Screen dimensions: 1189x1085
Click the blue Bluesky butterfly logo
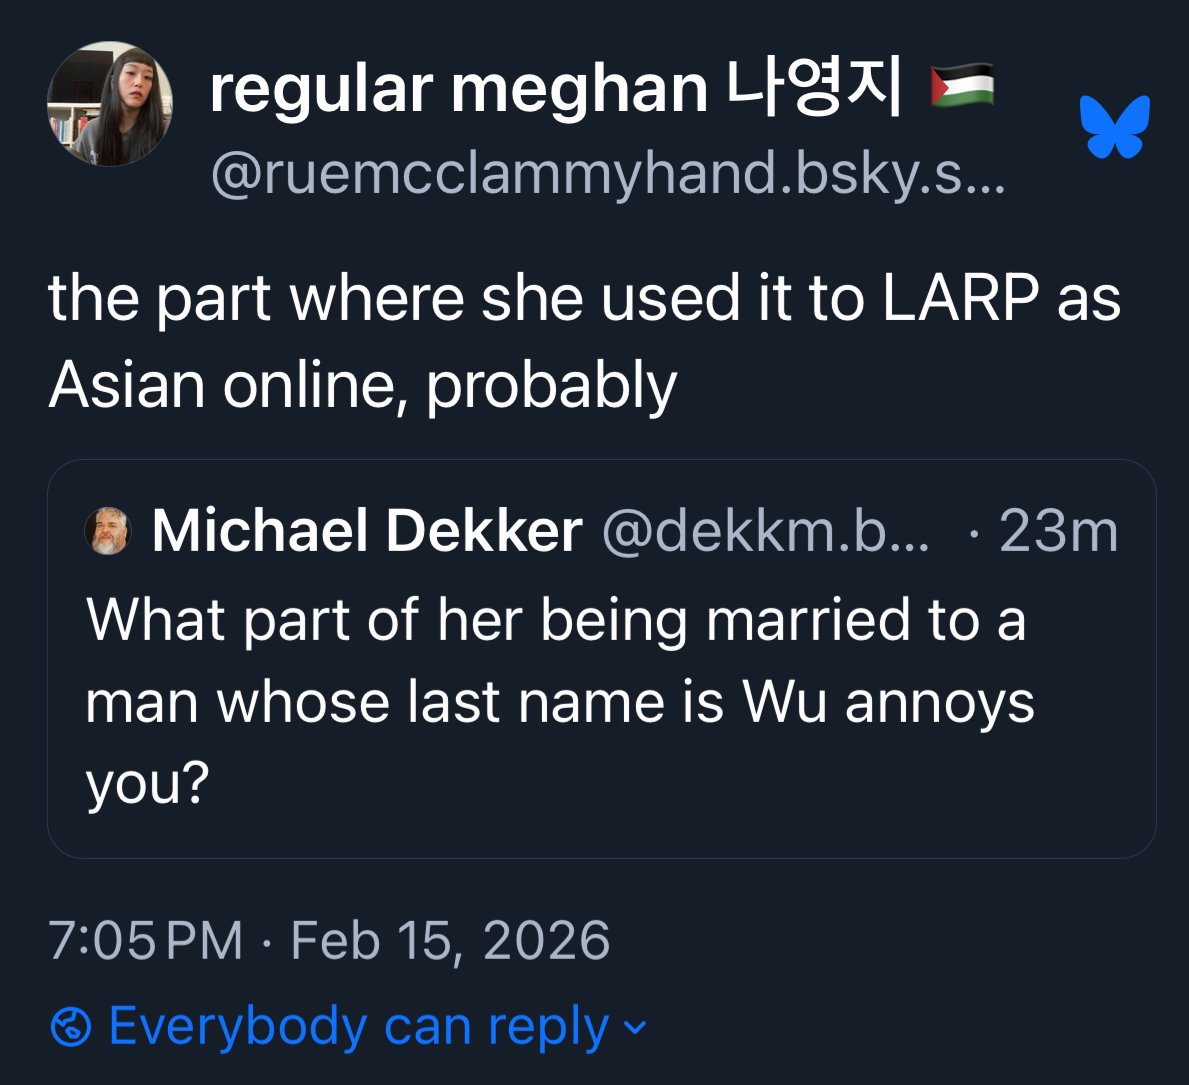click(x=1115, y=127)
